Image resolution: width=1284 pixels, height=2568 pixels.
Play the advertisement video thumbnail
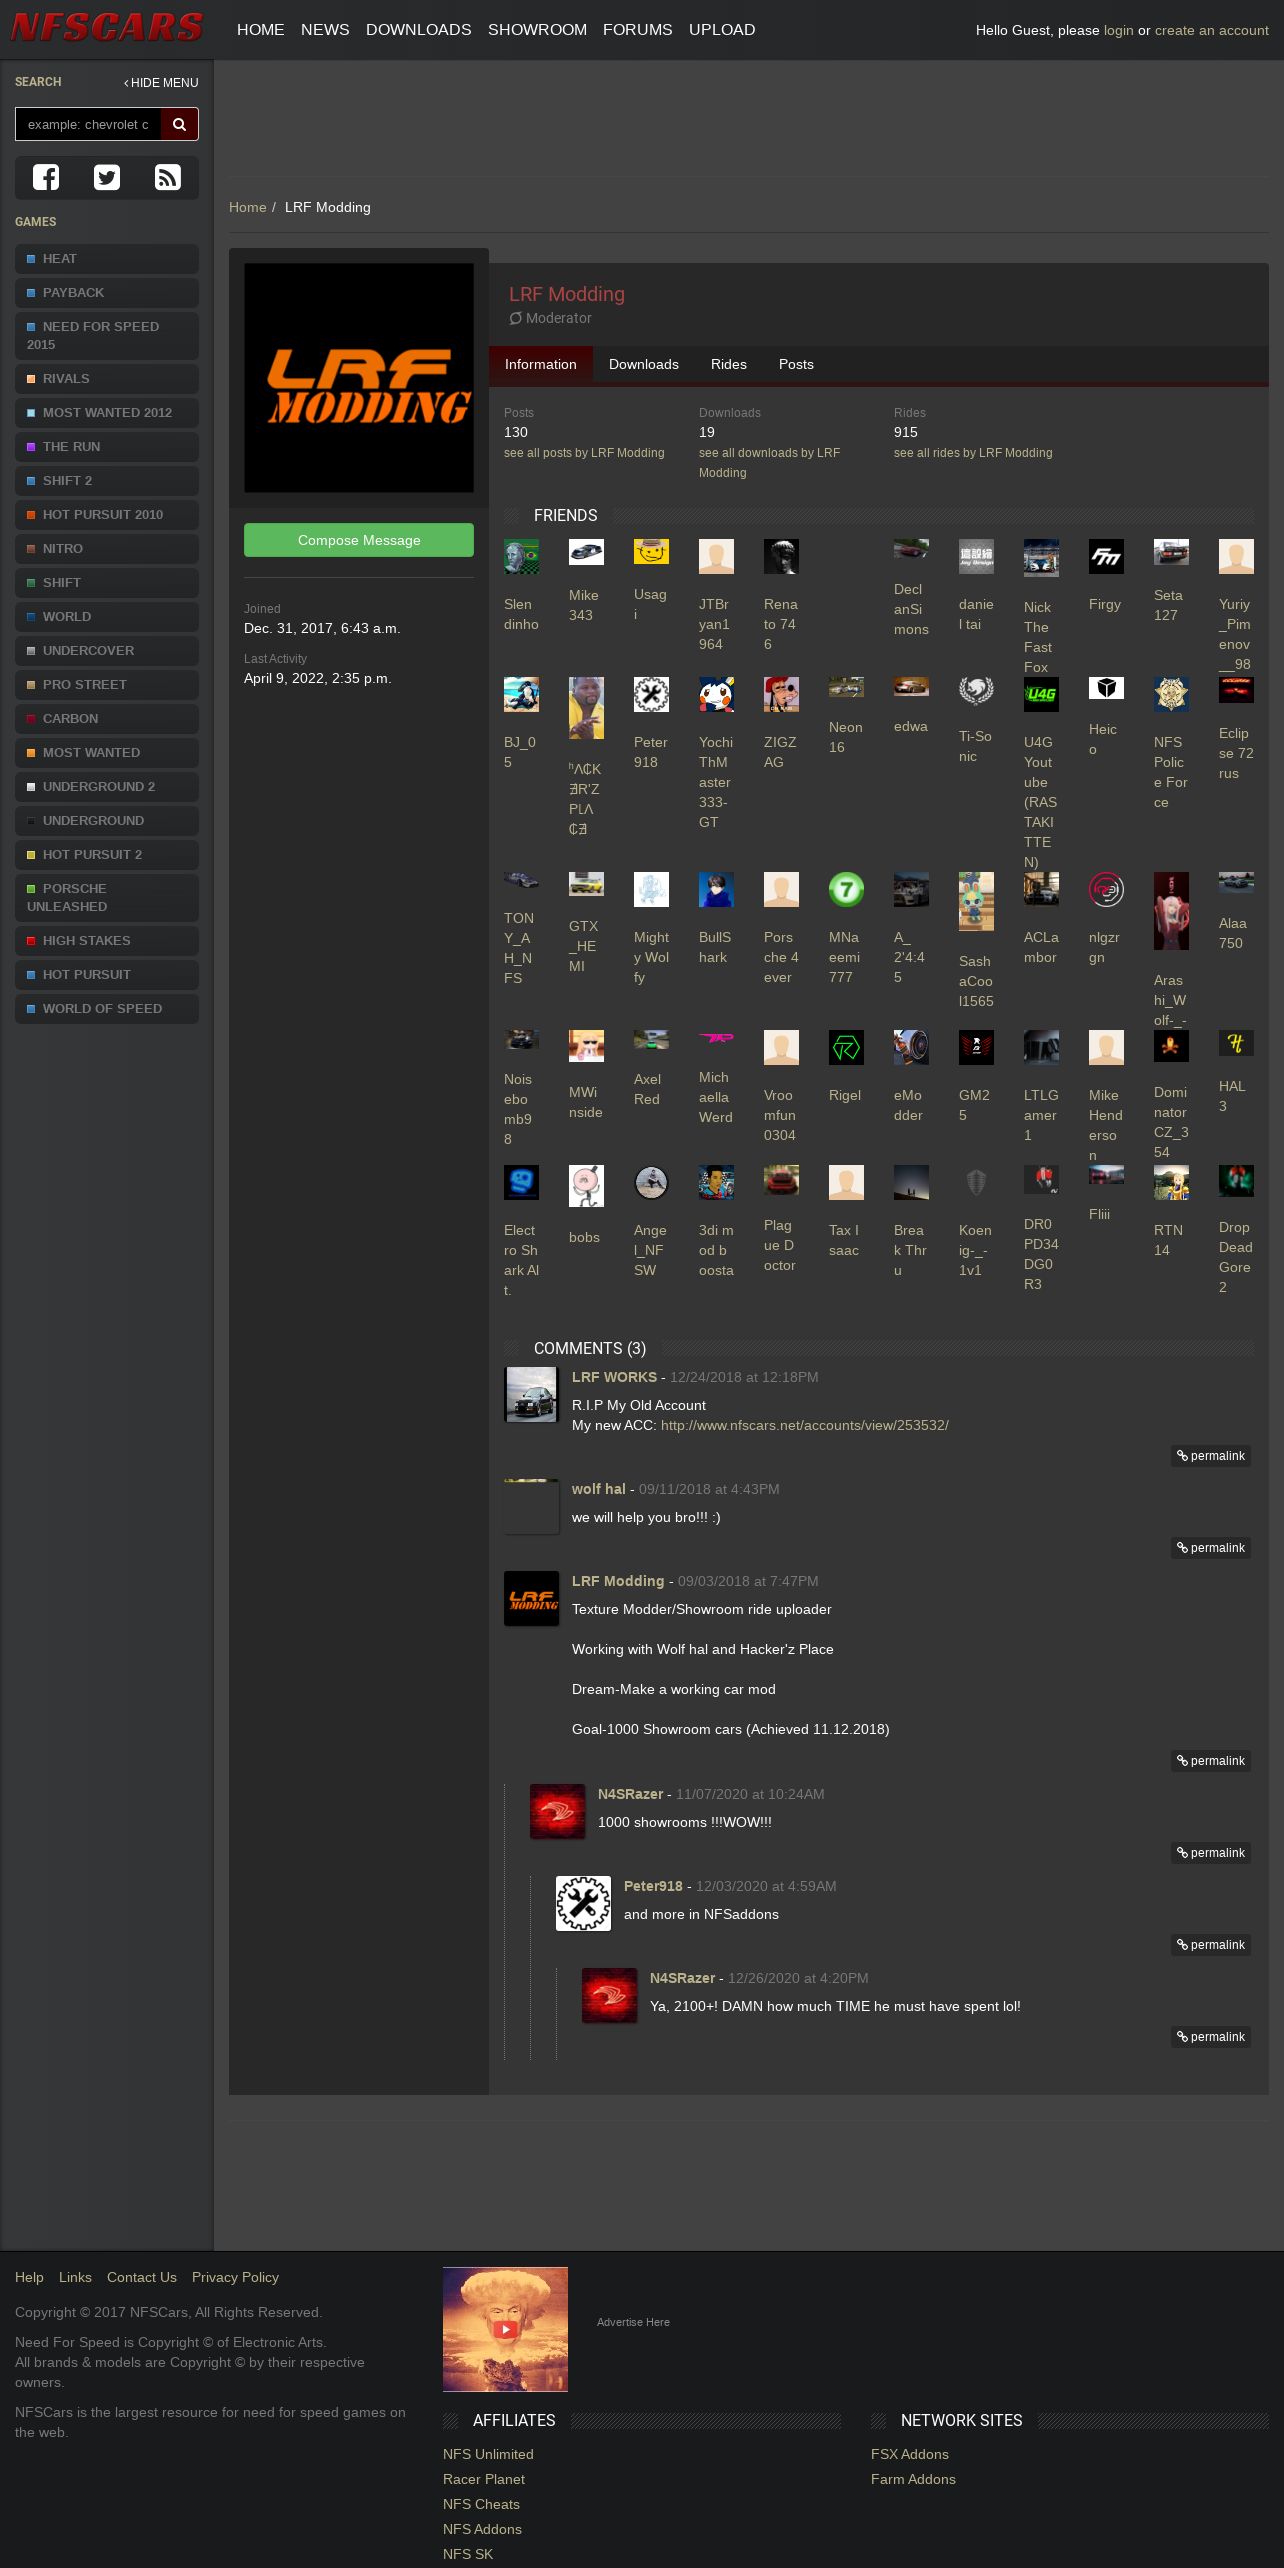tap(505, 2329)
